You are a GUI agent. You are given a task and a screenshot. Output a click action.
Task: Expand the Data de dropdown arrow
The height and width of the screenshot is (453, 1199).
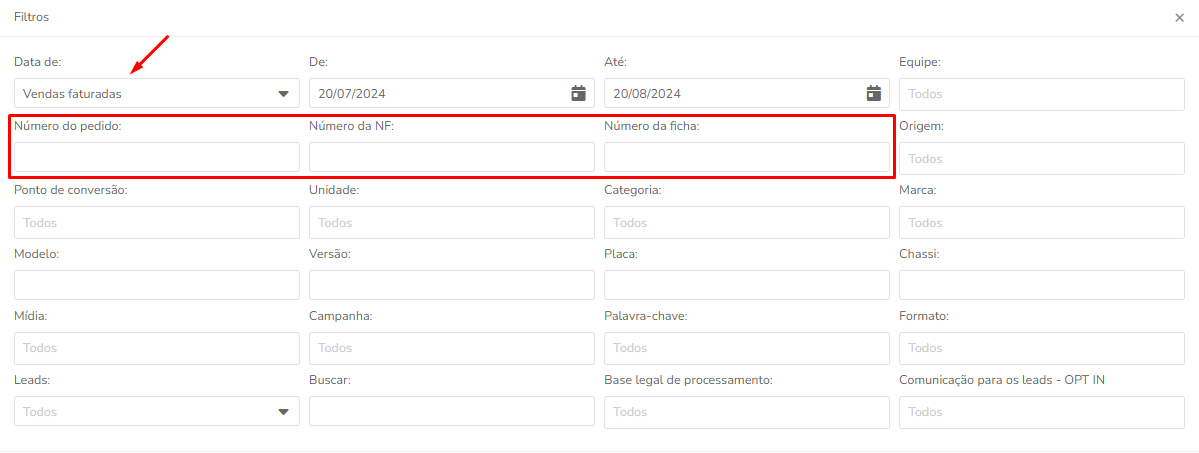(x=284, y=94)
